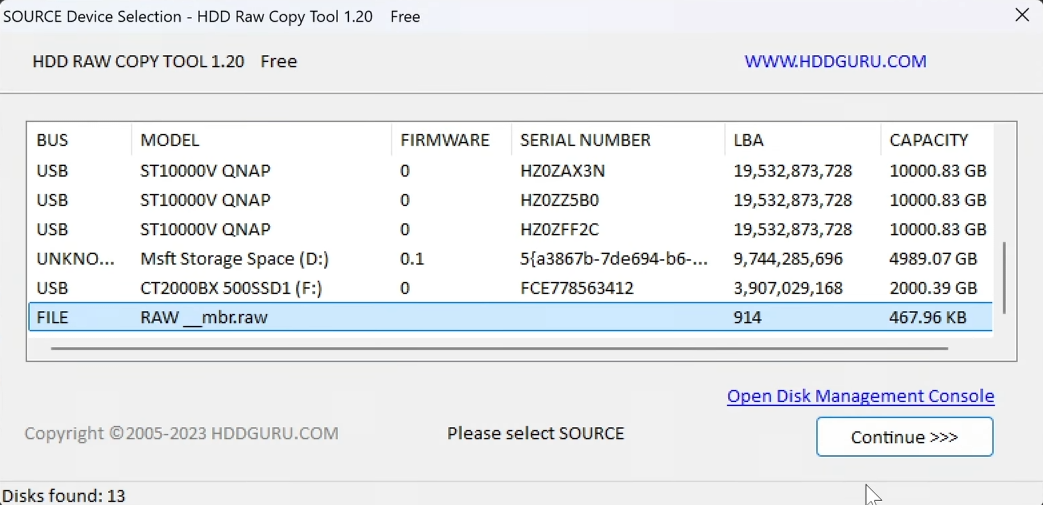1043x505 pixels.
Task: Click the horizontal scrollbar of device list
Action: (499, 347)
